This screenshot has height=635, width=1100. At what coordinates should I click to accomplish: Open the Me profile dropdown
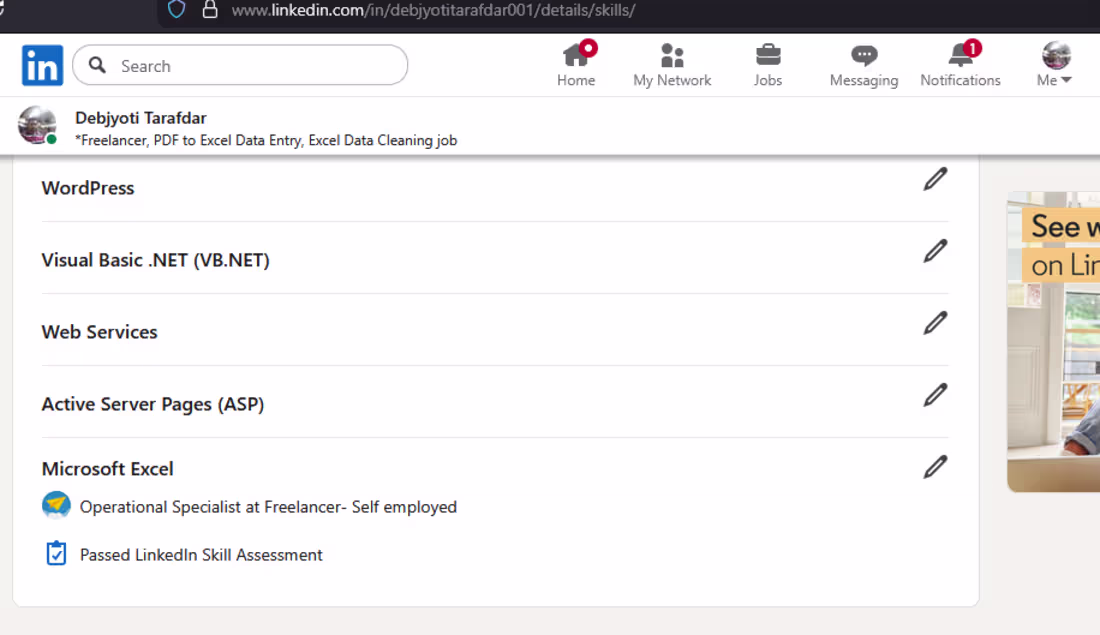pos(1053,57)
